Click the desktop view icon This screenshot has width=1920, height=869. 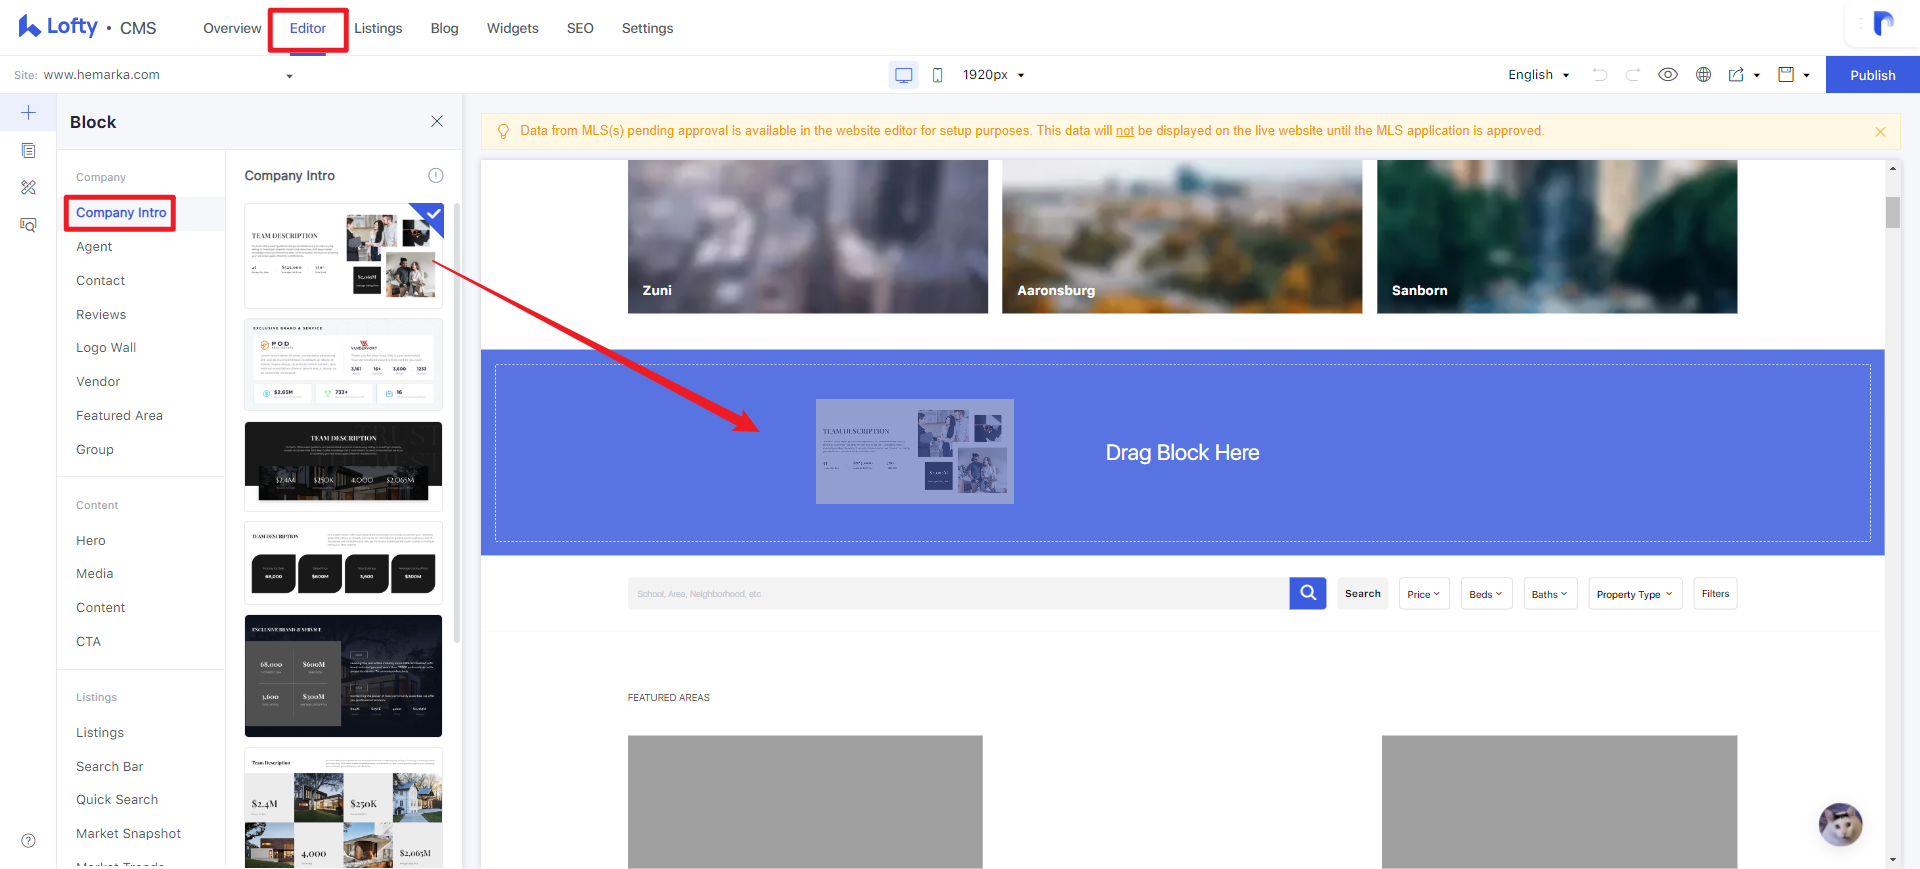pyautogui.click(x=903, y=75)
